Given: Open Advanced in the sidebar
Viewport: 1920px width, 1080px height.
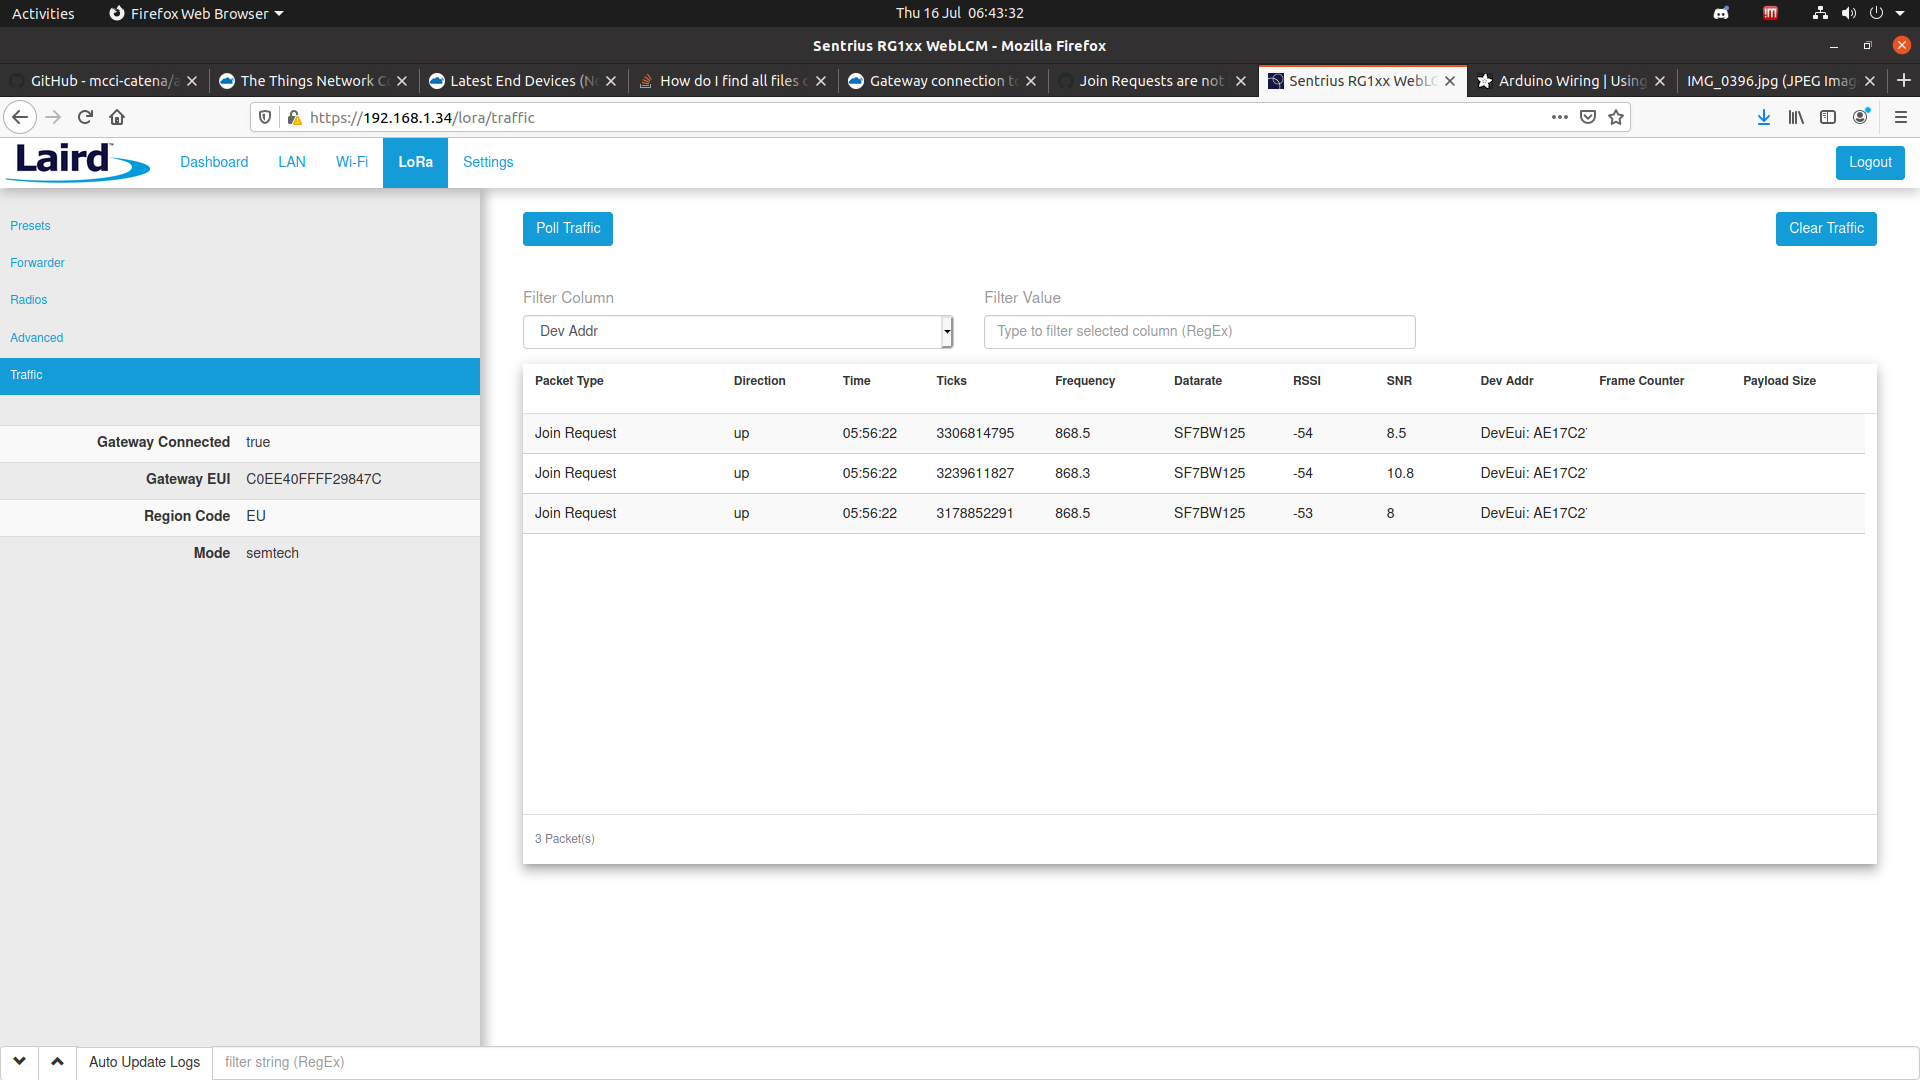Looking at the screenshot, I should click(x=36, y=338).
